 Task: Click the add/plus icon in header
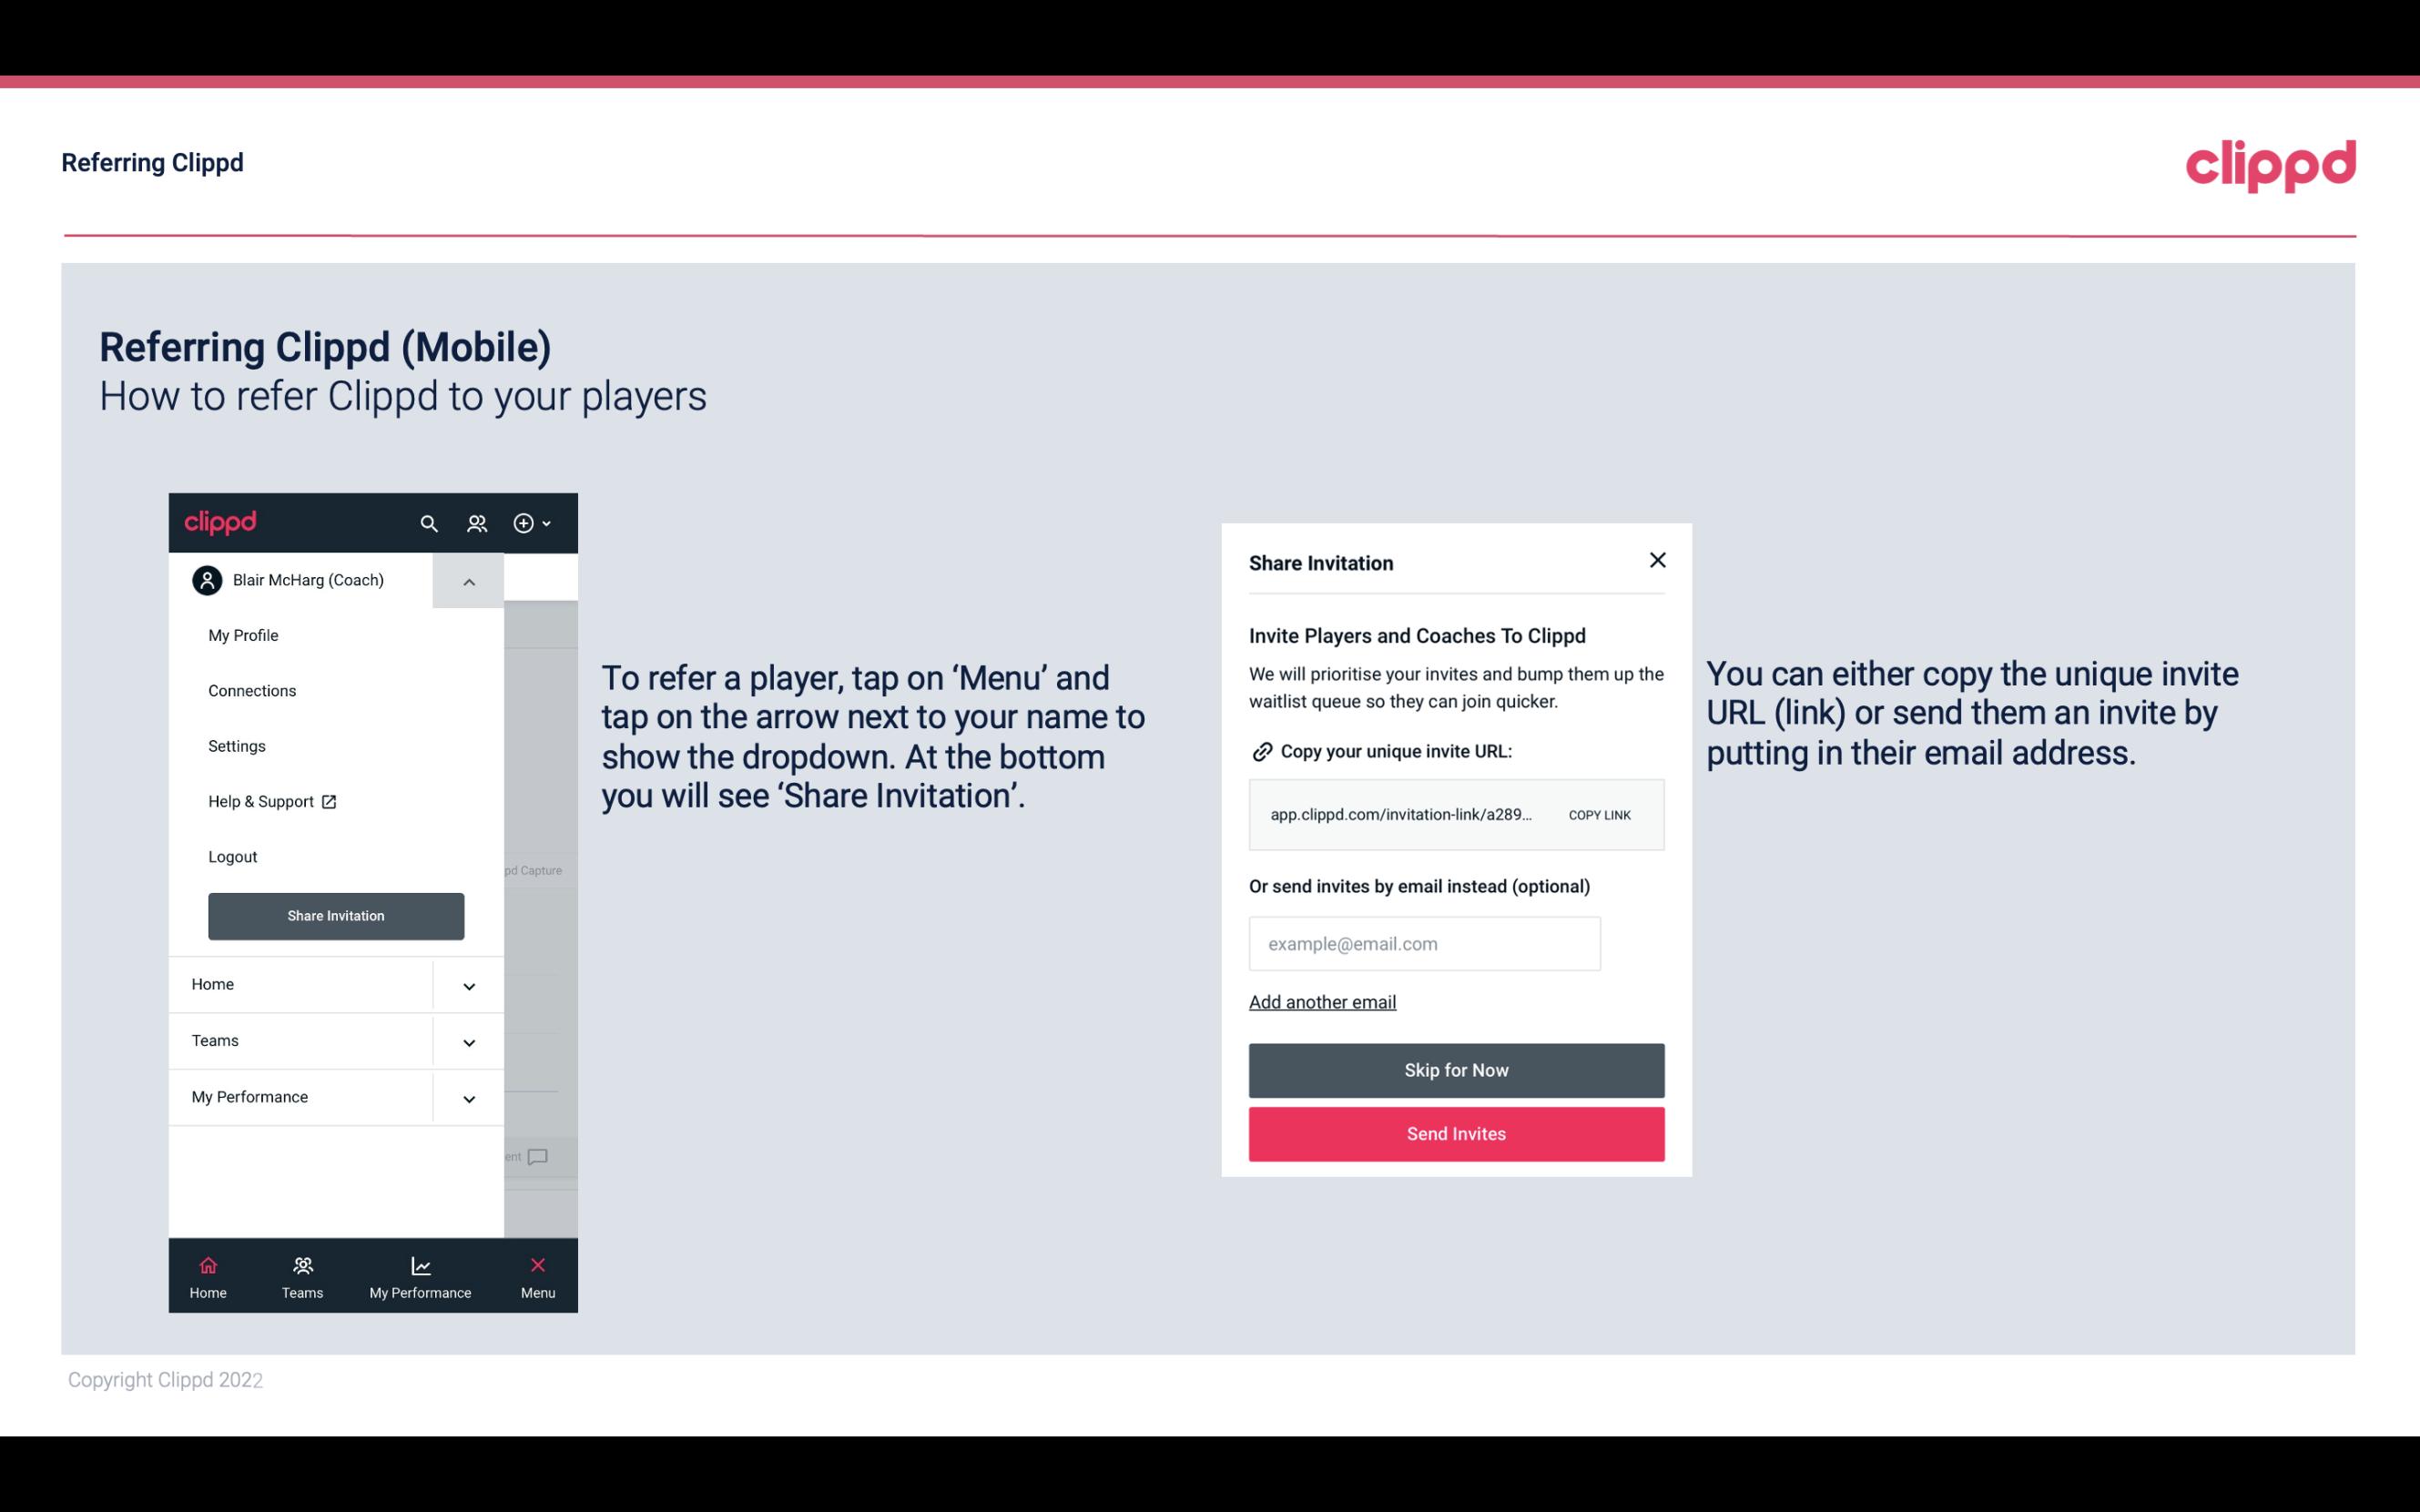(x=526, y=523)
